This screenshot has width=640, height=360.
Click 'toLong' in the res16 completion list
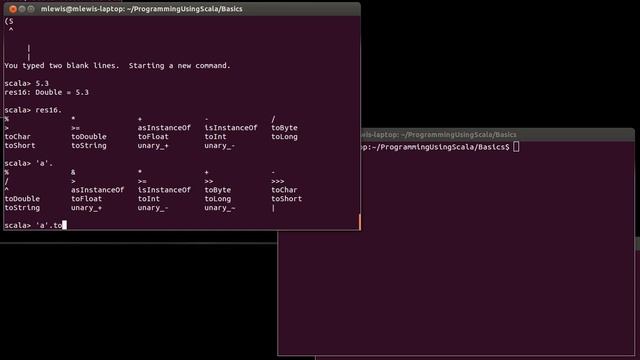tap(284, 137)
